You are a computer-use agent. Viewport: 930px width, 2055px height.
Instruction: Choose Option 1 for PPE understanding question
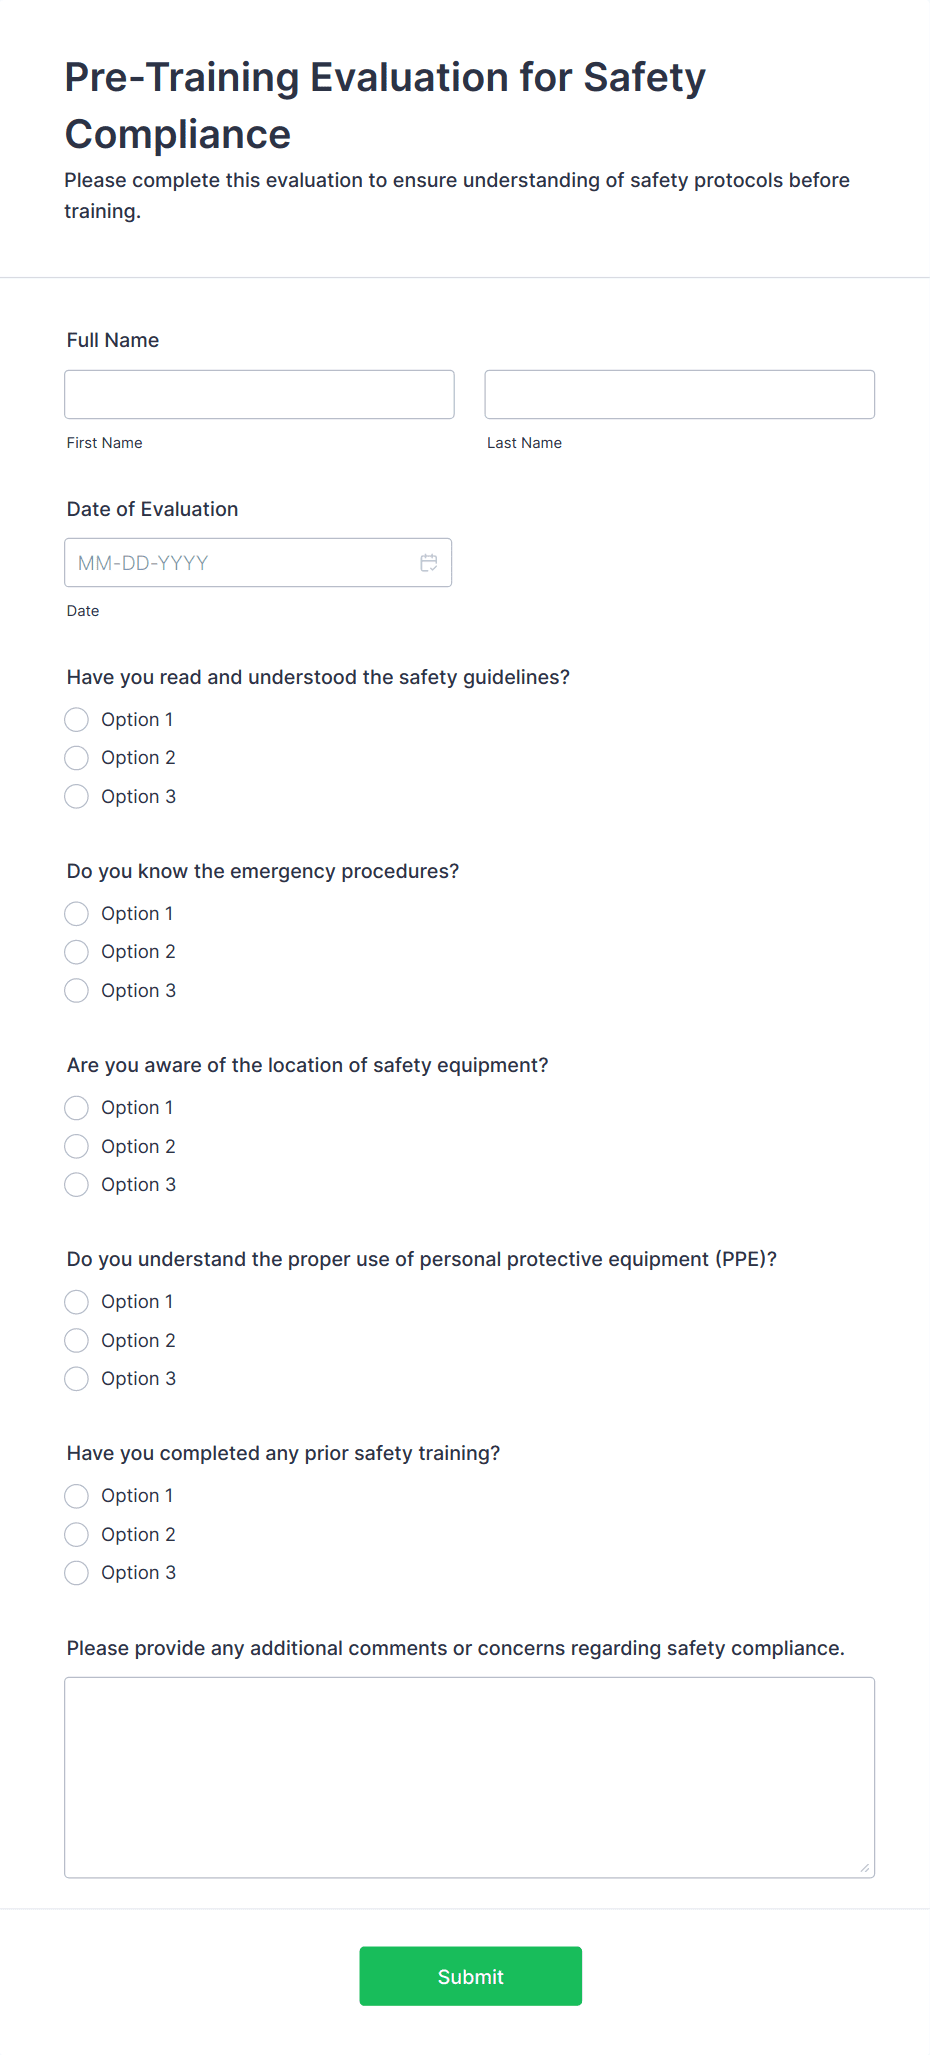[76, 1302]
